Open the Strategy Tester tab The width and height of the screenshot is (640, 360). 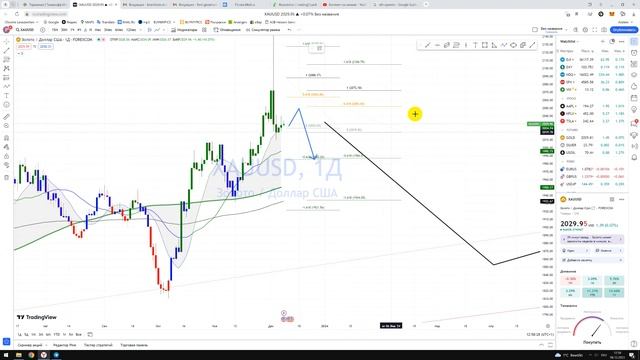click(x=98, y=345)
